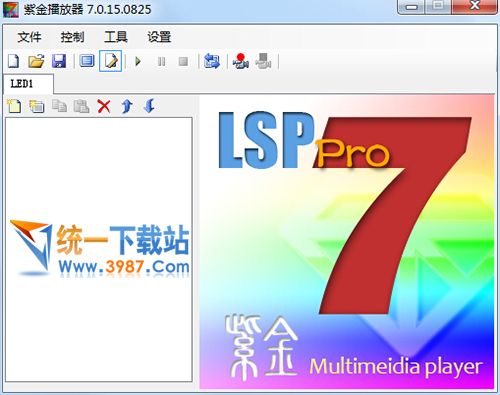Screen dimensions: 500x395
Task: Click the New file icon in the toolbar
Action: click(x=14, y=61)
